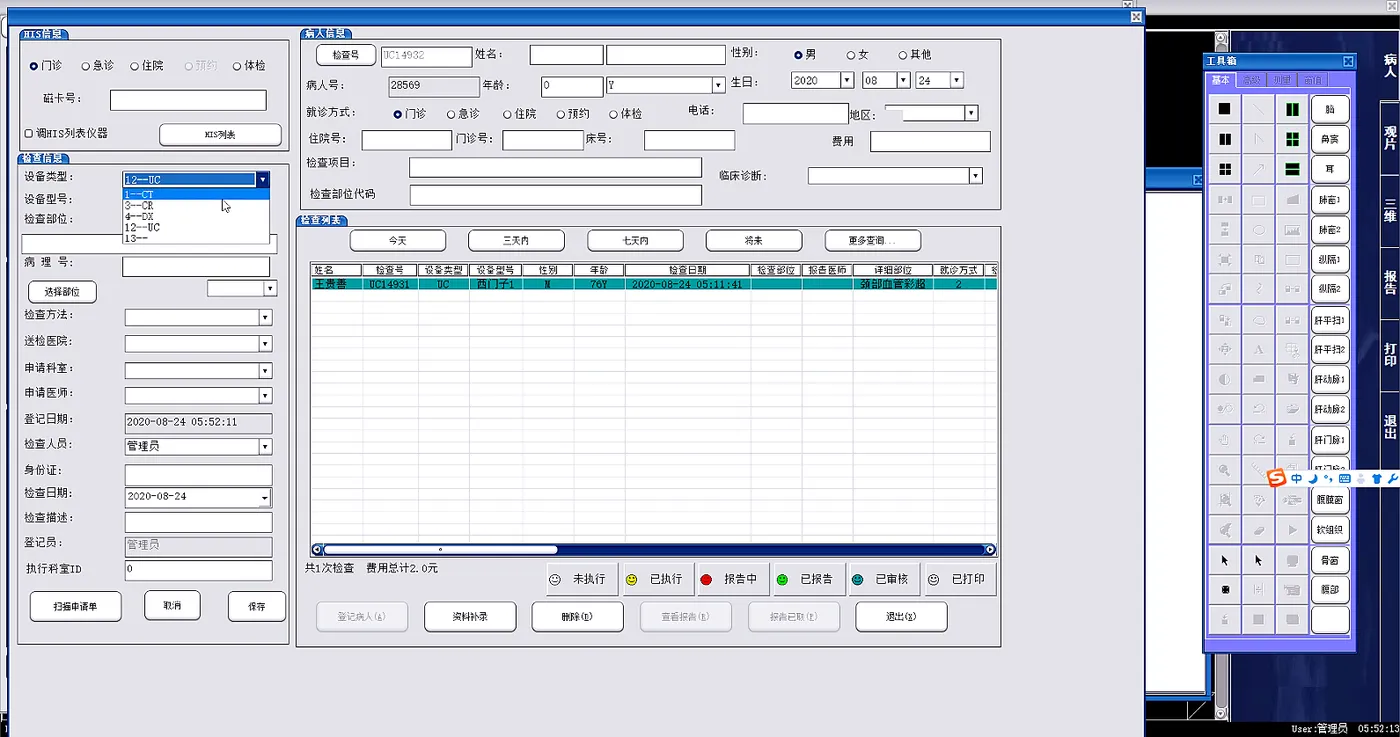
Task: Choose 1--CT in the device type list
Action: [196, 194]
